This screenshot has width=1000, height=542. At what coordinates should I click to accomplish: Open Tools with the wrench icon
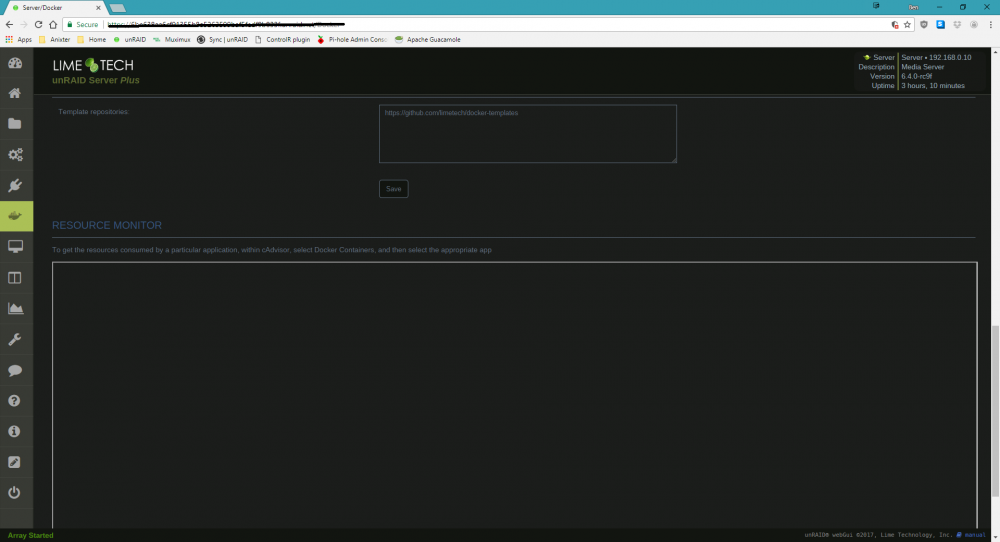[x=15, y=339]
